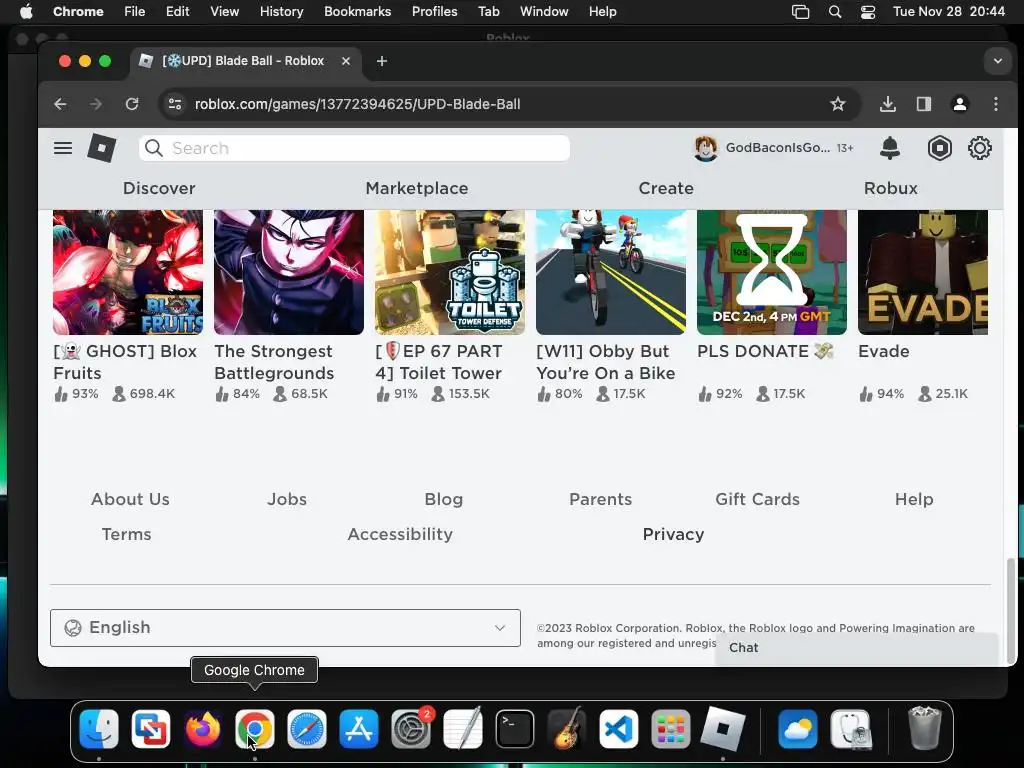Open a new tab with plus button

click(382, 61)
